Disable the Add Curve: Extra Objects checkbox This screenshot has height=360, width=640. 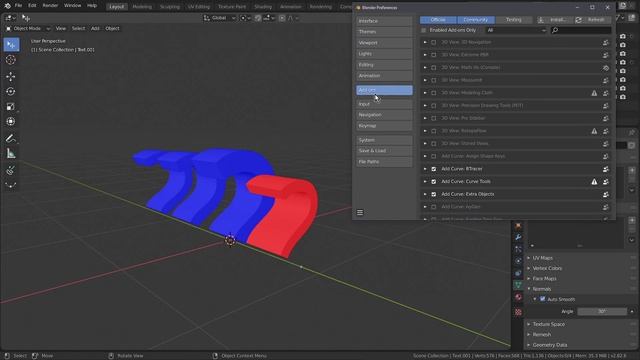(x=433, y=194)
